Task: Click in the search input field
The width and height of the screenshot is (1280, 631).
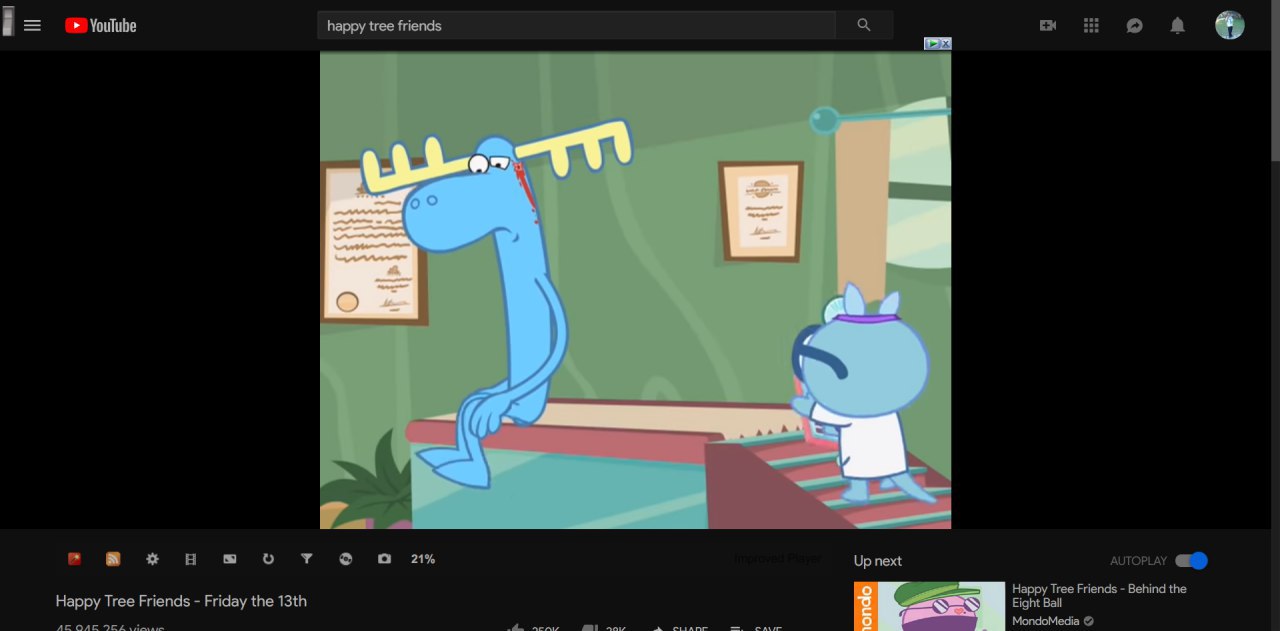Action: (x=576, y=25)
